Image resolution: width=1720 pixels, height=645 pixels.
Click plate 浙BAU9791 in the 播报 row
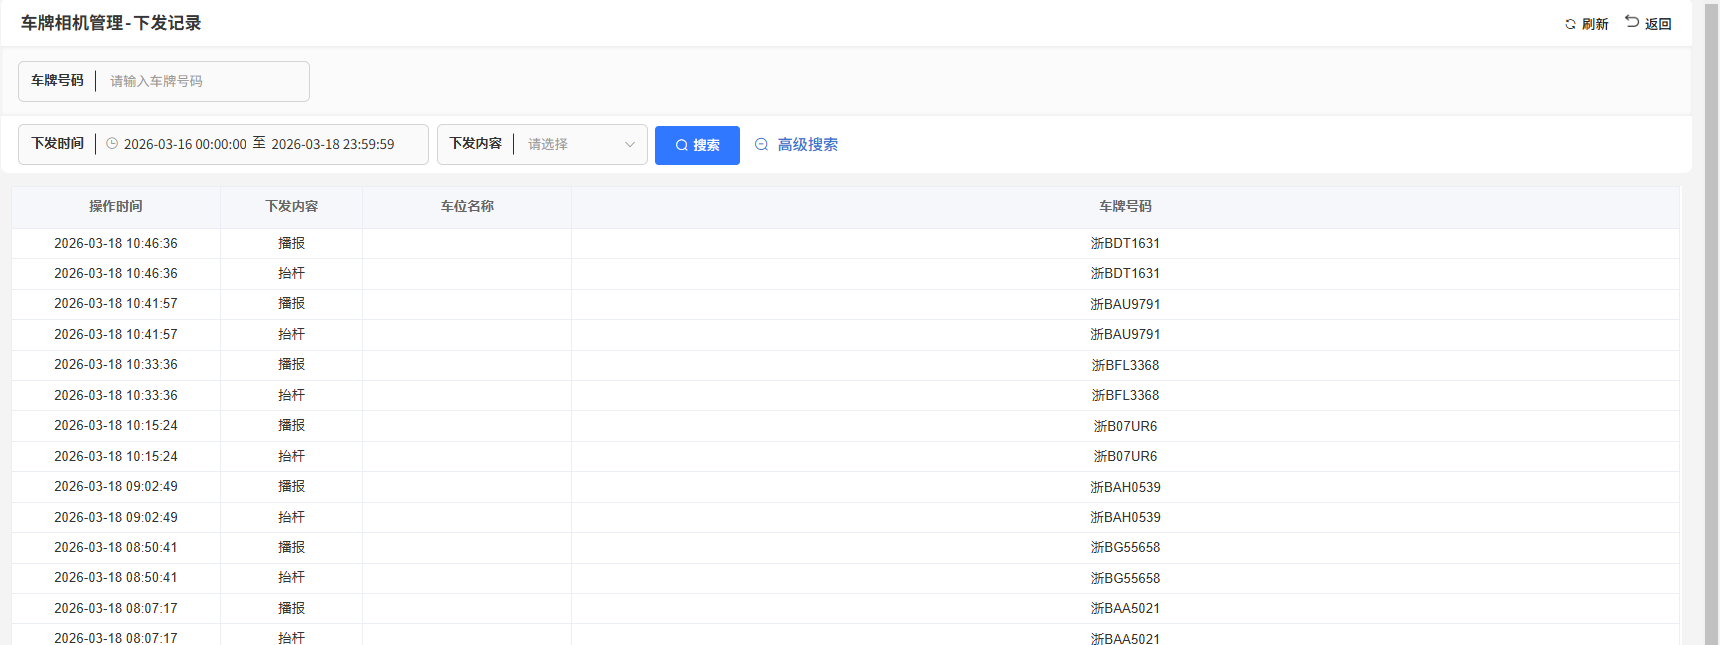(1125, 304)
